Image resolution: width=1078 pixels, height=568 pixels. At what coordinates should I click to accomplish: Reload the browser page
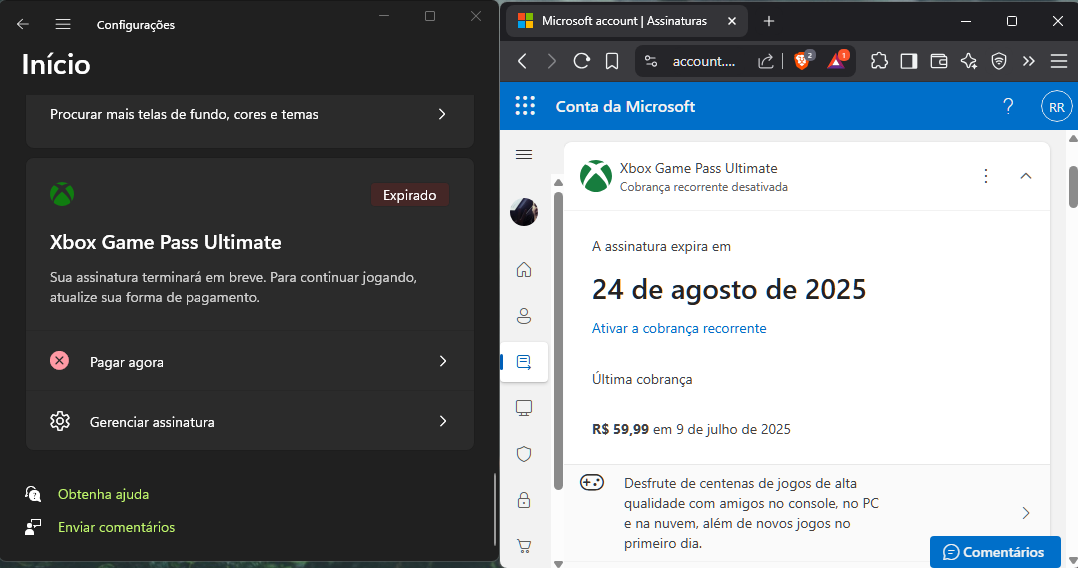pos(582,61)
